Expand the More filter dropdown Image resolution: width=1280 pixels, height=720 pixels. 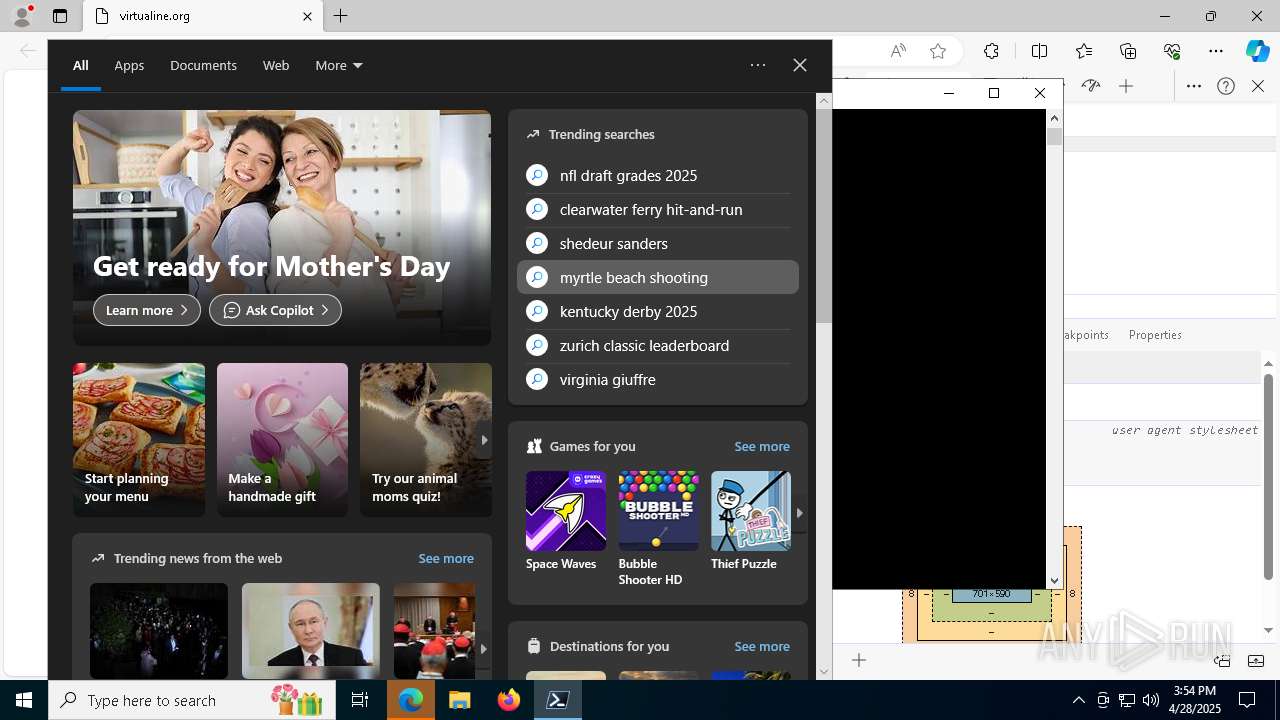point(339,65)
